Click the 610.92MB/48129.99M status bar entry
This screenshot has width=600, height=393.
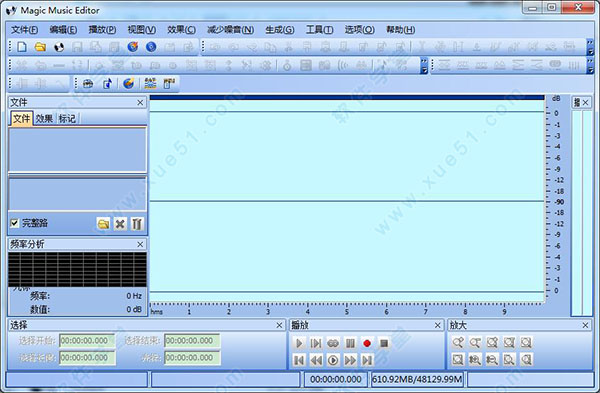[417, 379]
